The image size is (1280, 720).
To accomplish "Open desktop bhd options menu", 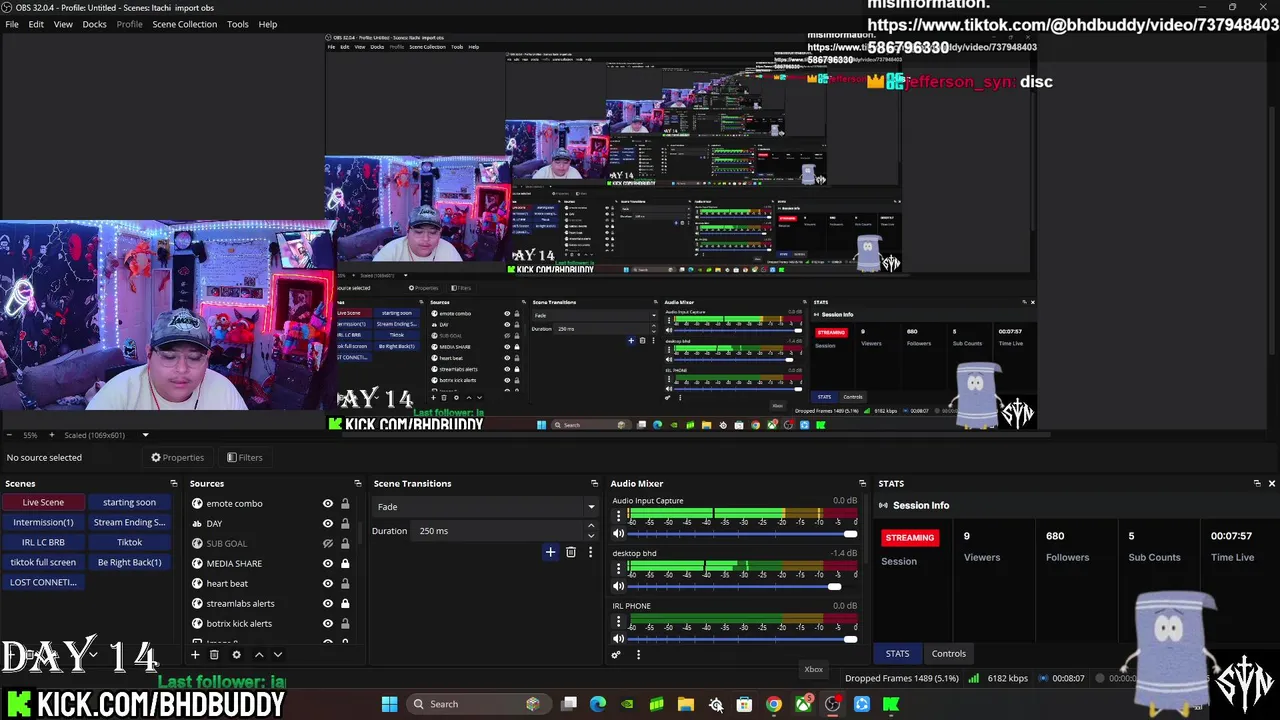I will [x=618, y=569].
